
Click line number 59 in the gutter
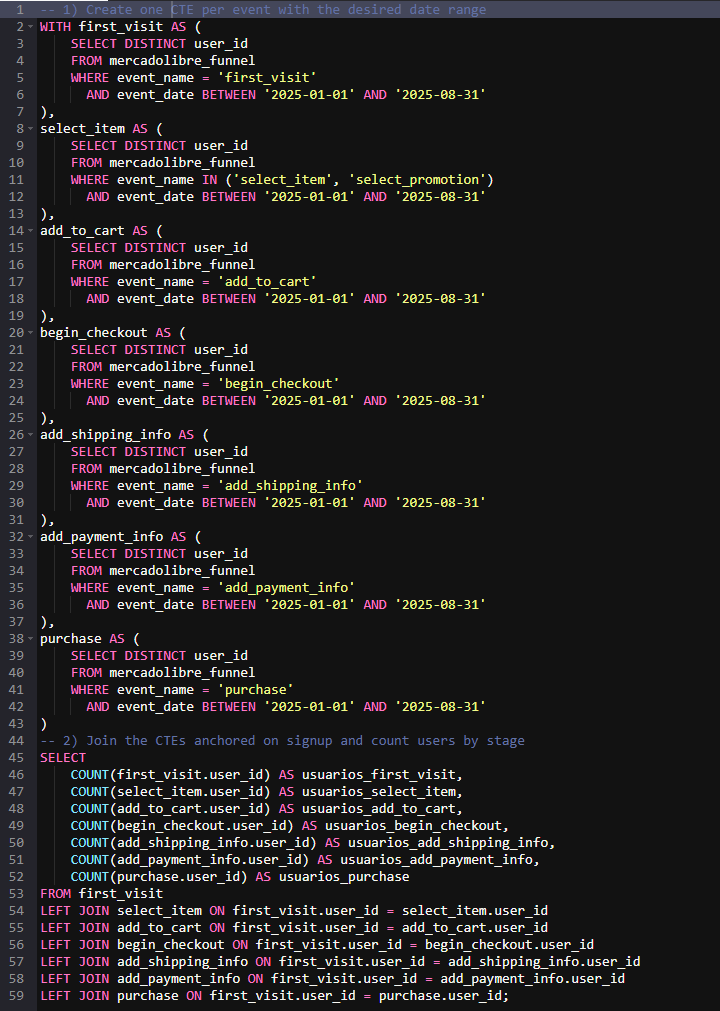(x=17, y=995)
